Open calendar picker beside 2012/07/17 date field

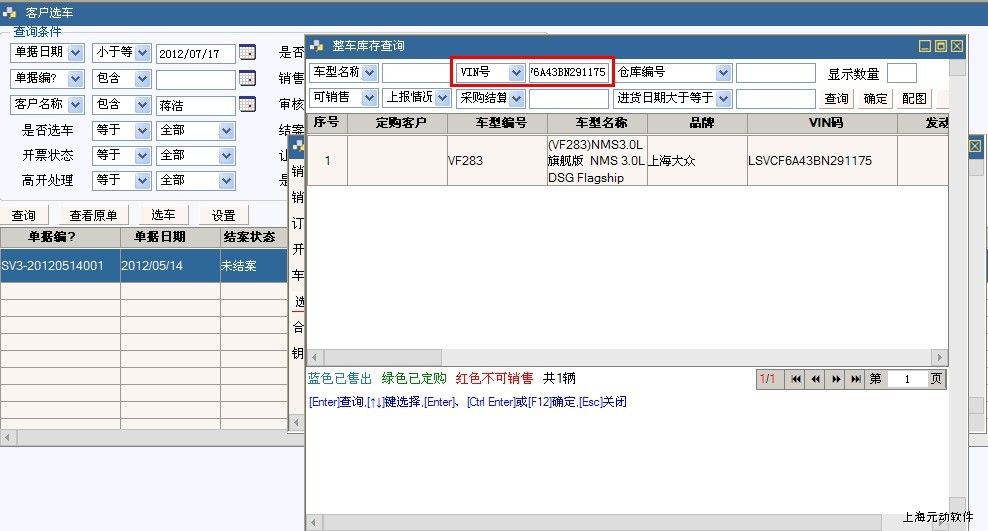[x=247, y=53]
